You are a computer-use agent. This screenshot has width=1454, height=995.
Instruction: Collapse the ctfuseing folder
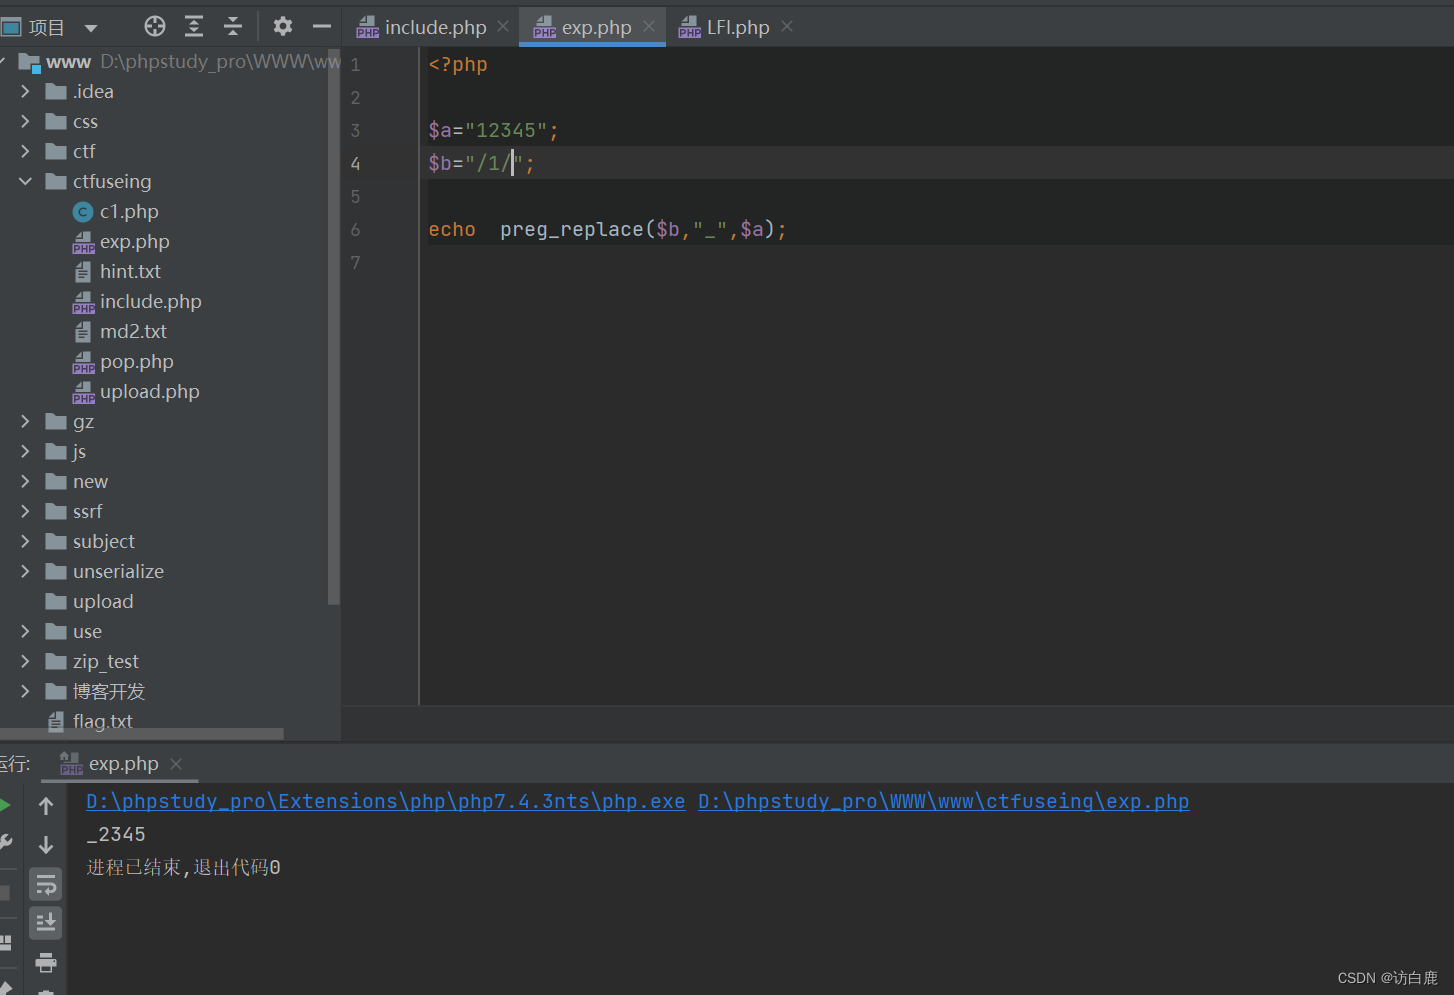pos(25,181)
